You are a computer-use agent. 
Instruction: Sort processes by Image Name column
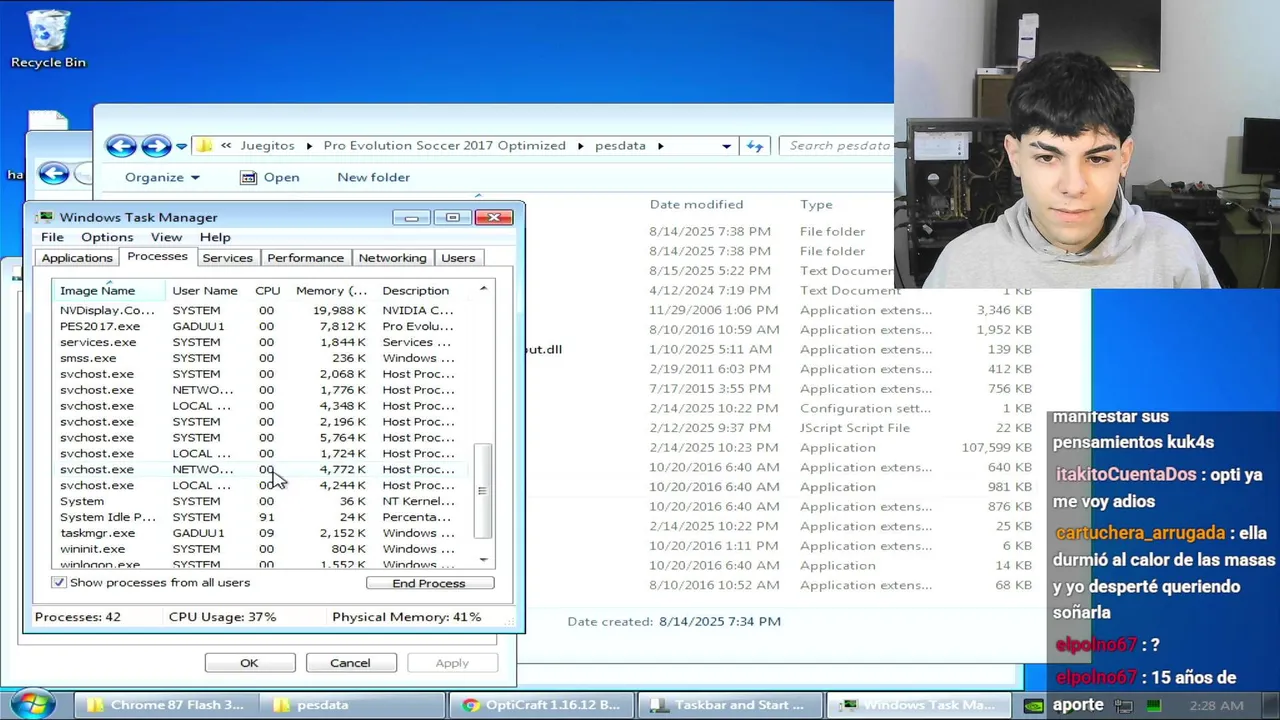(108, 290)
